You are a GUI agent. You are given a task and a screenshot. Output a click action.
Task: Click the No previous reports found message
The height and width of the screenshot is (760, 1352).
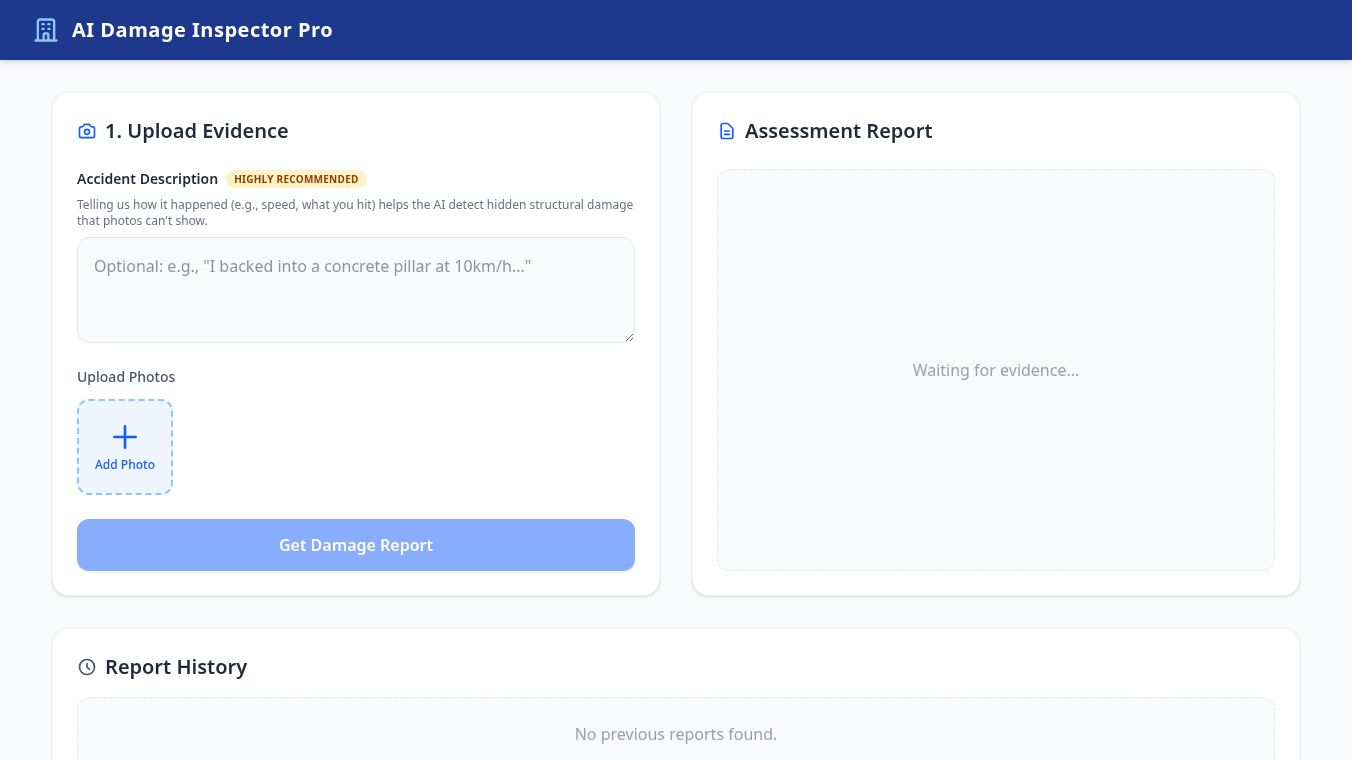pos(676,734)
